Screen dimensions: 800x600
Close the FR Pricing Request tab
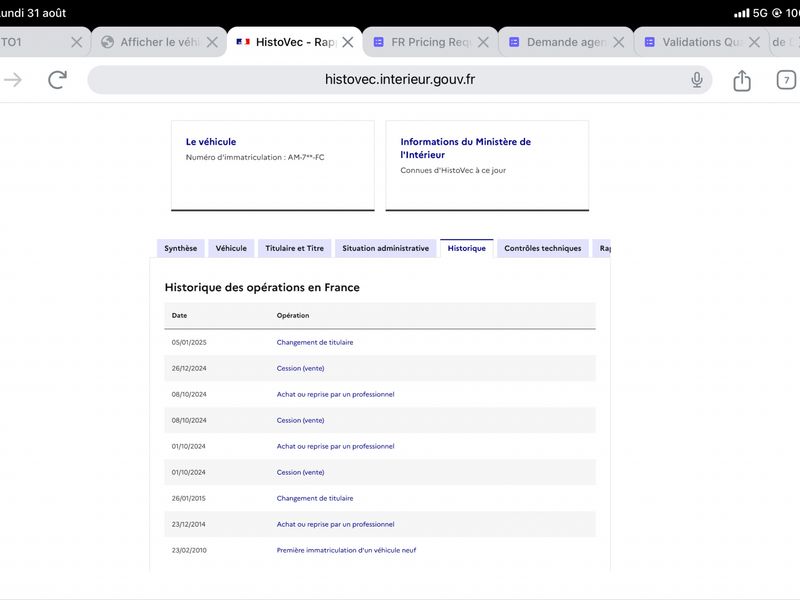(x=483, y=42)
